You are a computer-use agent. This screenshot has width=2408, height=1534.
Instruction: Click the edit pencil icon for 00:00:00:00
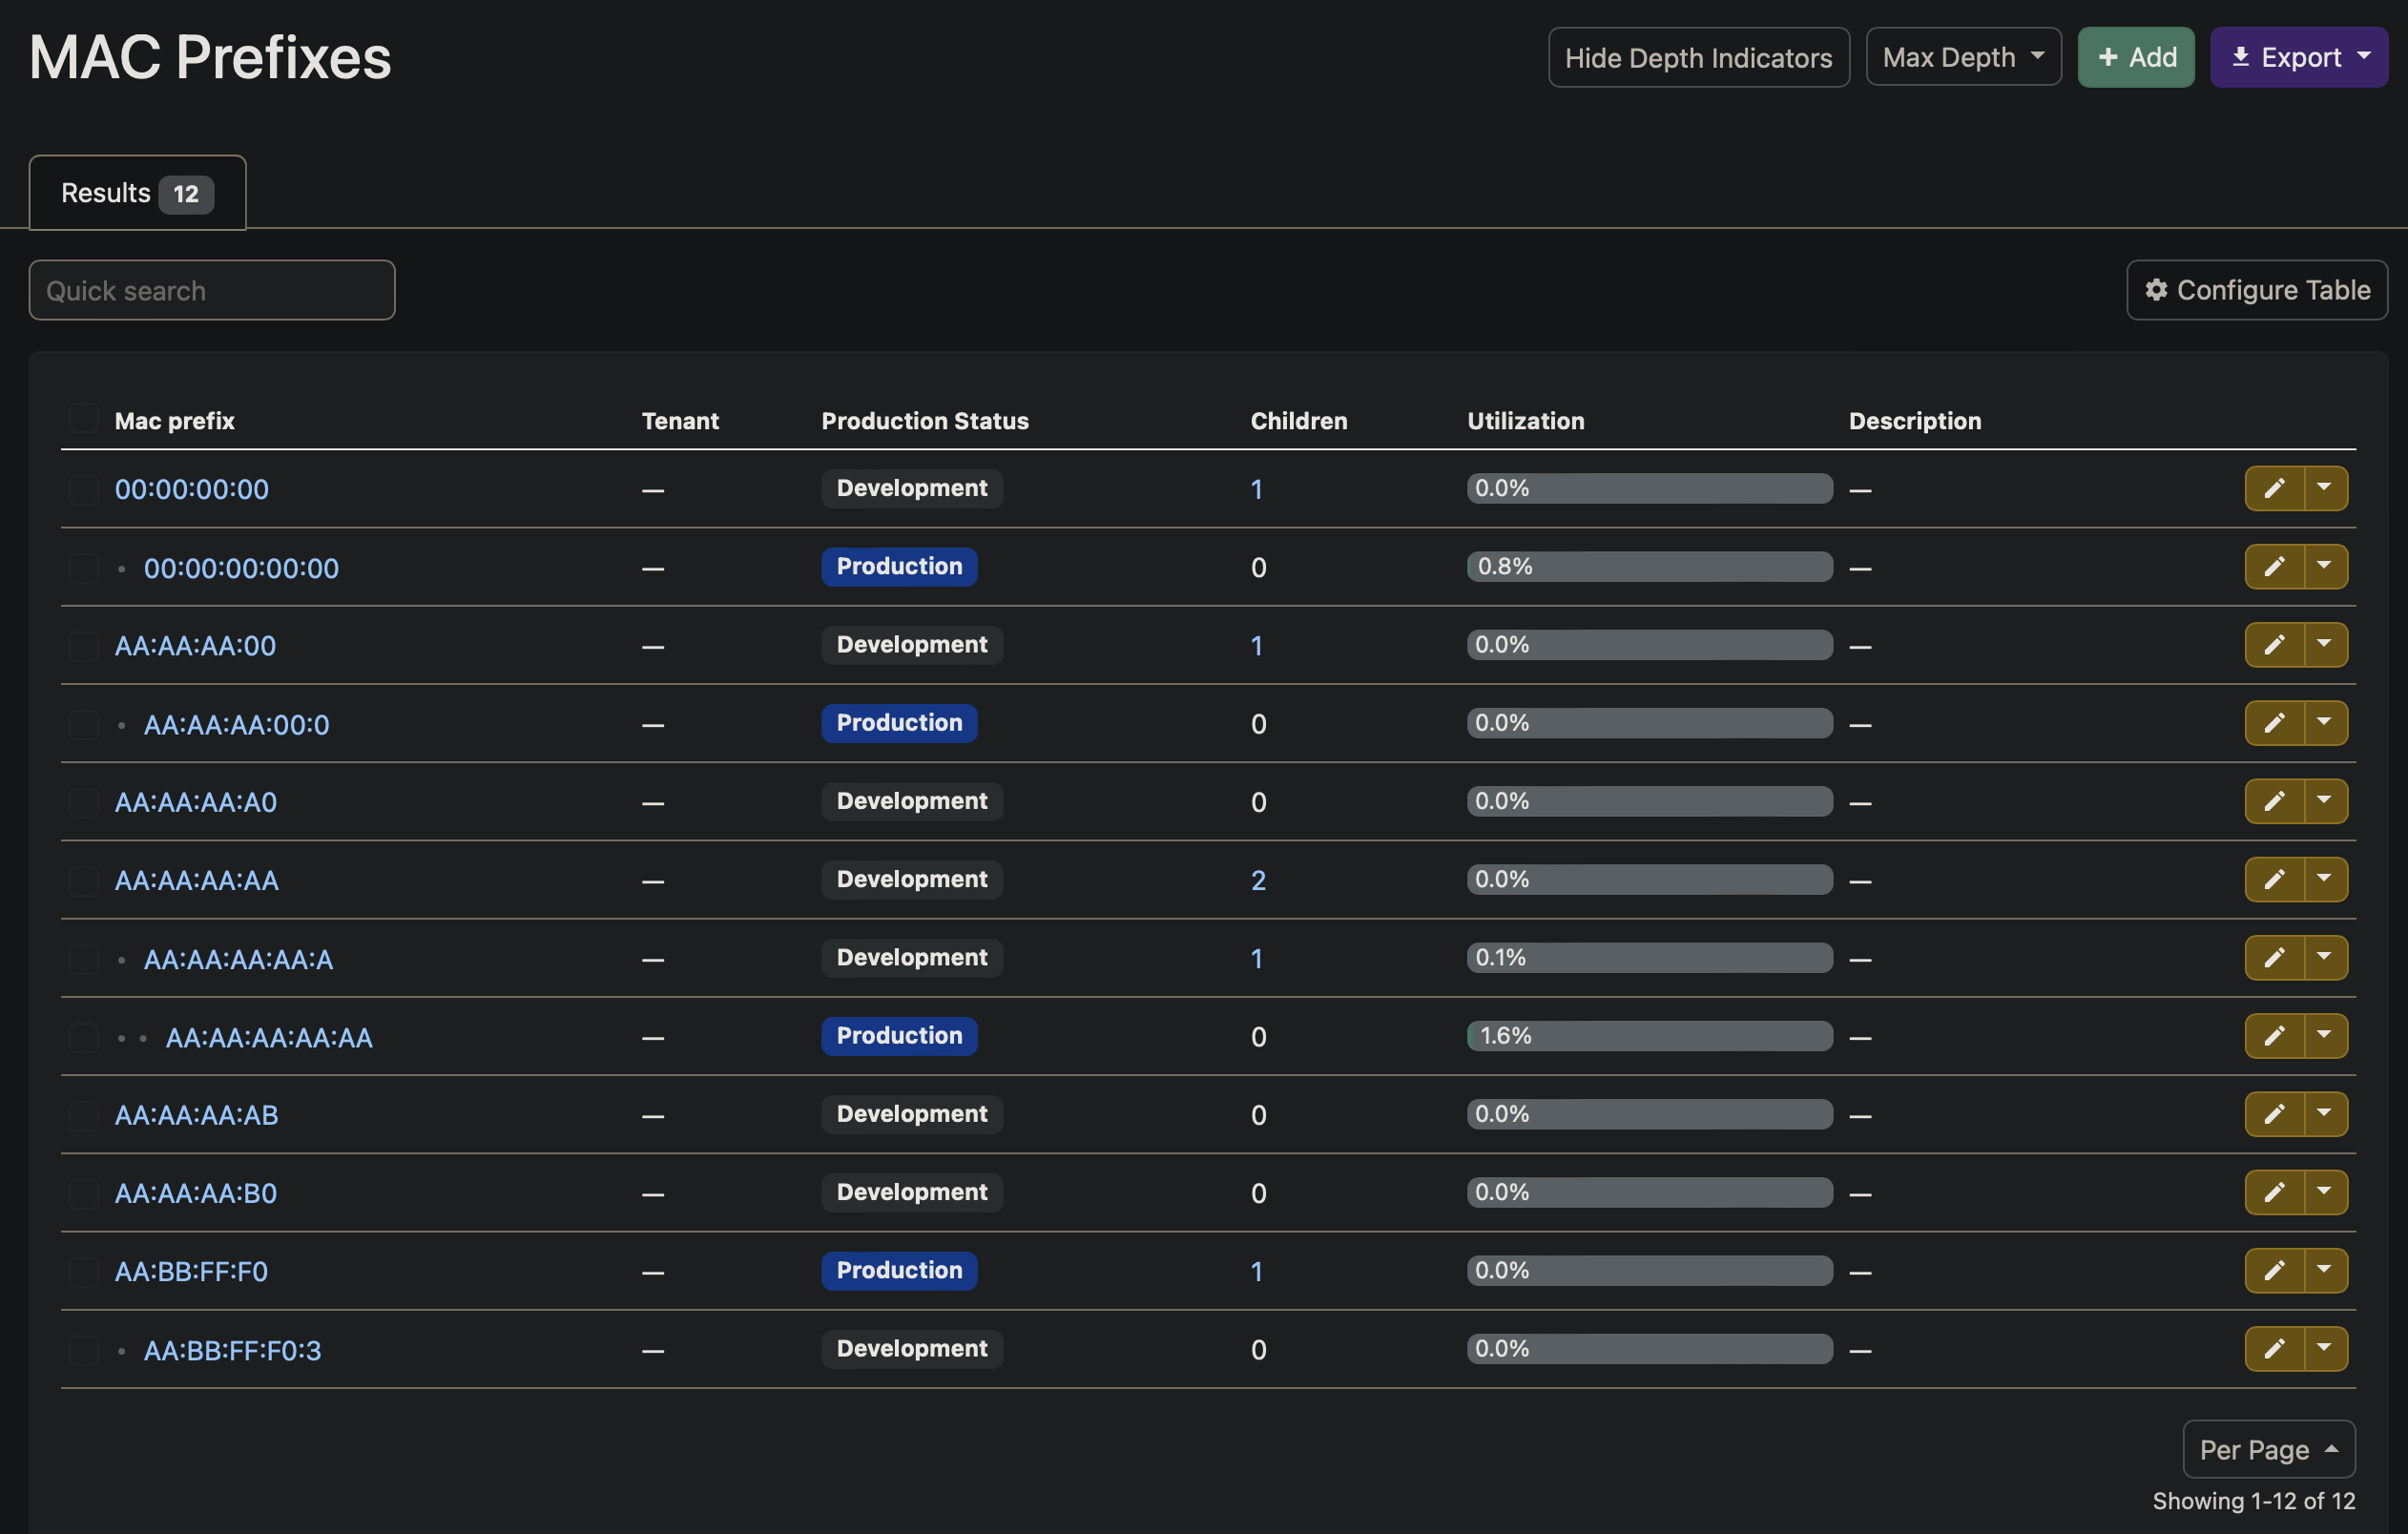[x=2275, y=489]
